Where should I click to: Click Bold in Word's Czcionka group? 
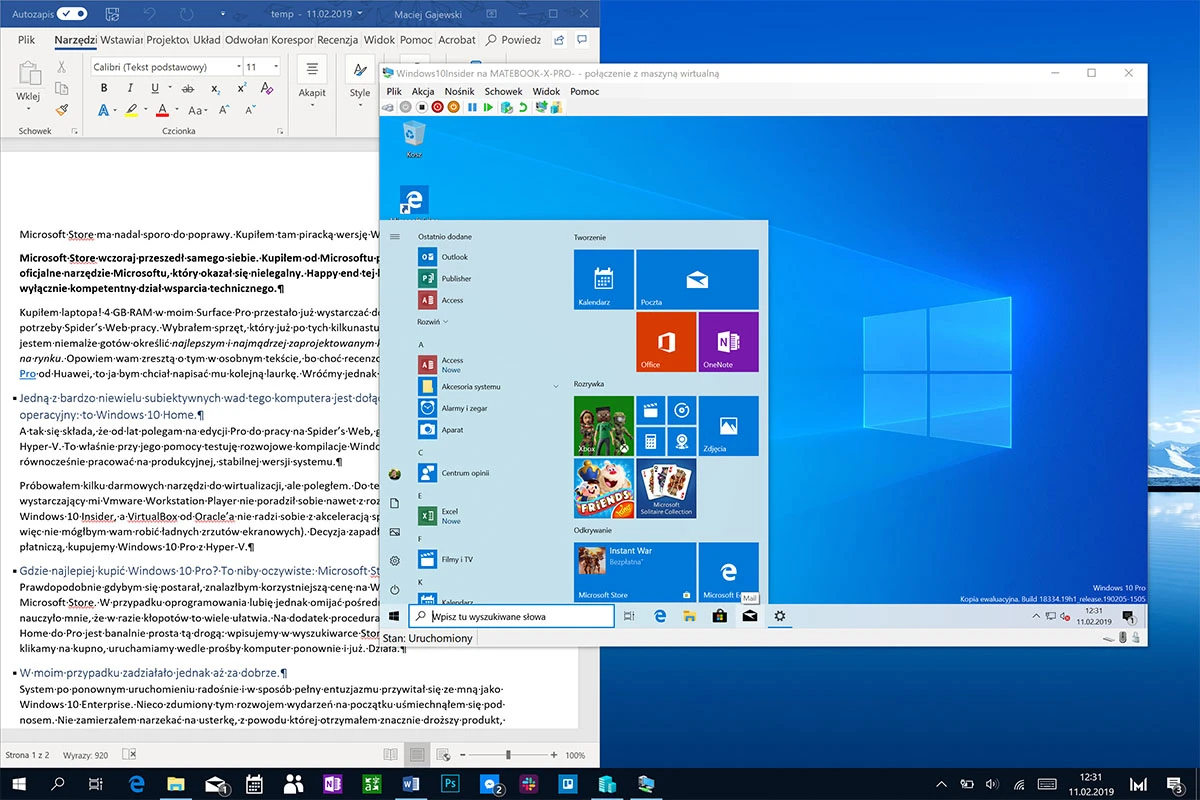(x=103, y=88)
